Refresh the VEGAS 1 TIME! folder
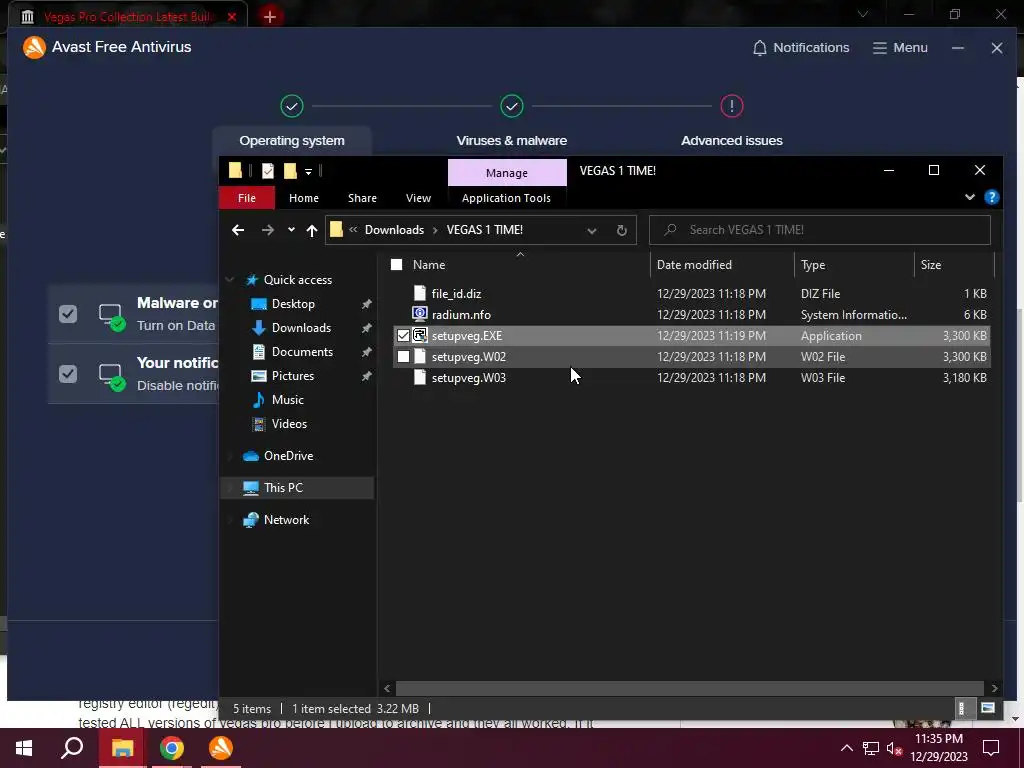The height and width of the screenshot is (768, 1024). point(622,231)
